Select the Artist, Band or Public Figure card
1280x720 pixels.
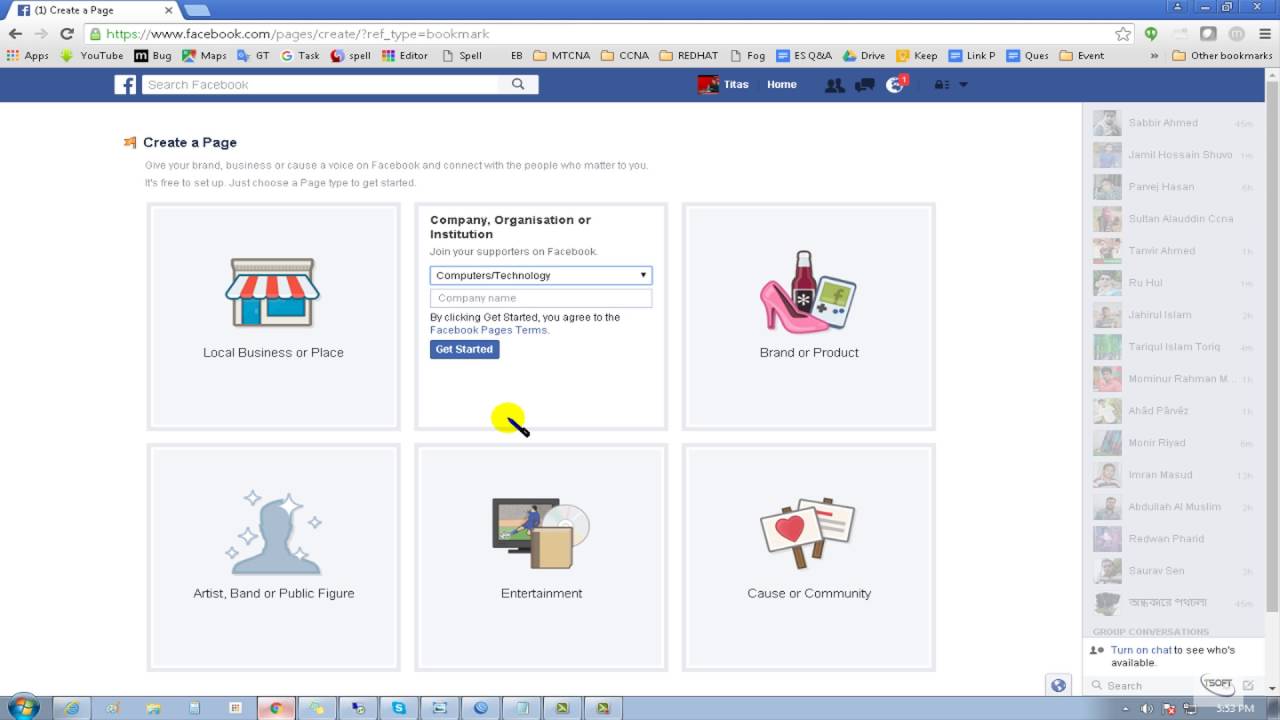pyautogui.click(x=273, y=557)
